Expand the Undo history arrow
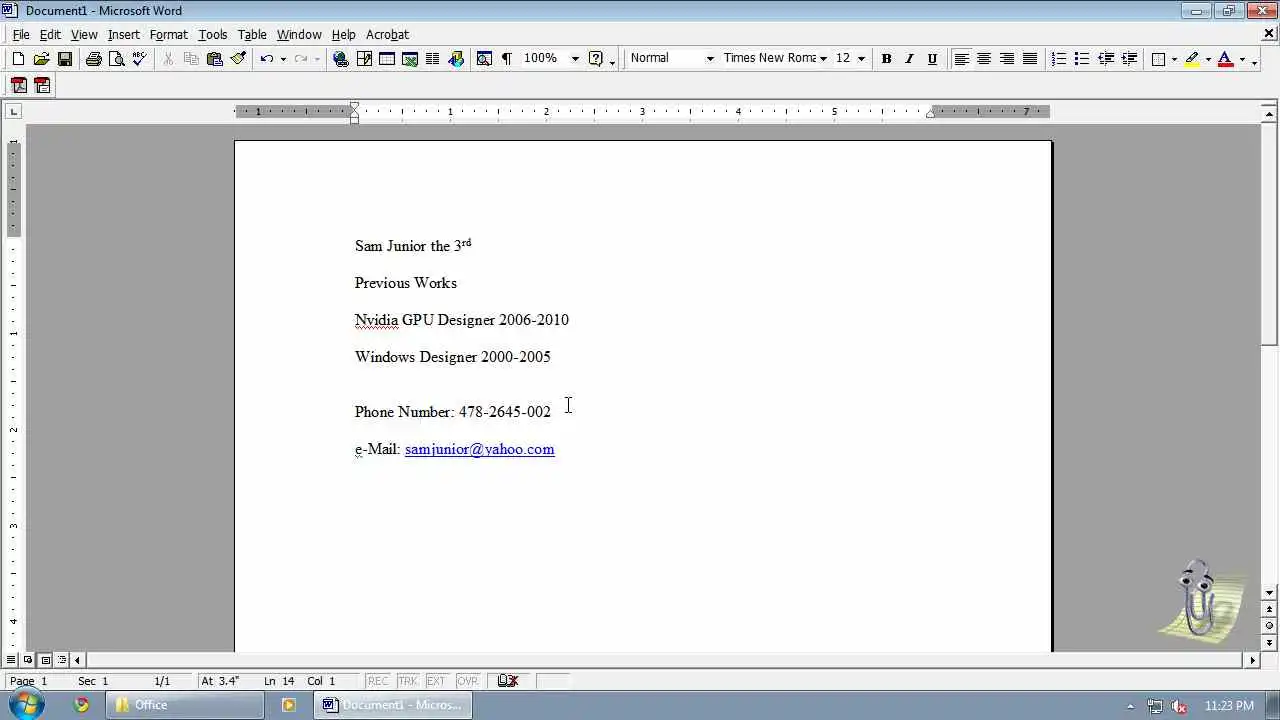Screen dimensions: 1280x720 283,59
